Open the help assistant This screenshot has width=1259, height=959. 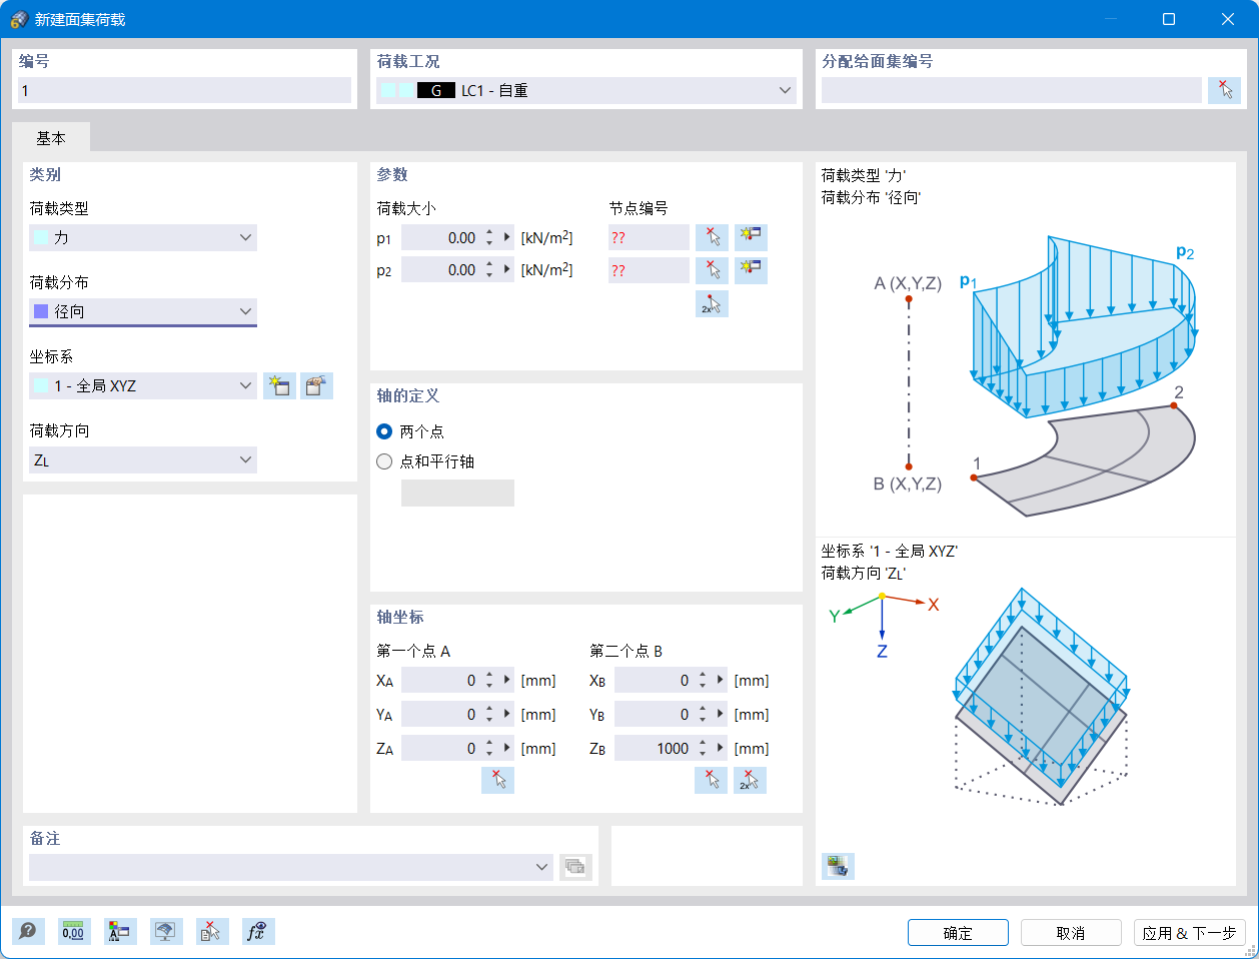point(29,931)
